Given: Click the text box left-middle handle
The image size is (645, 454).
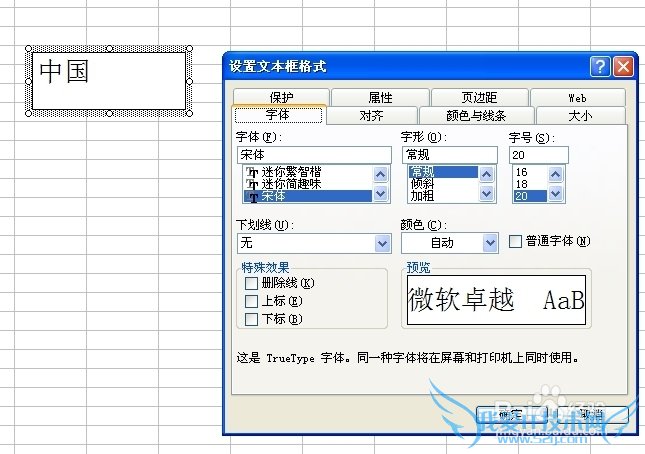Looking at the screenshot, I should point(28,81).
